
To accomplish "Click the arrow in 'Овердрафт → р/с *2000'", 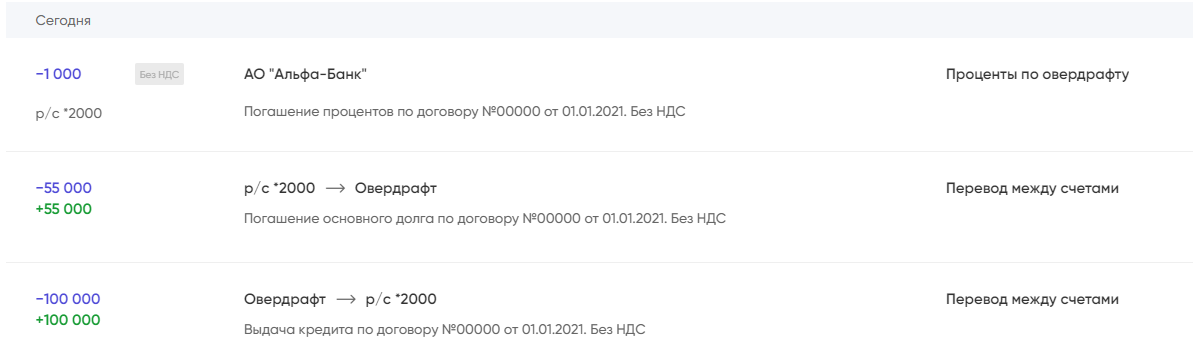I will point(346,300).
